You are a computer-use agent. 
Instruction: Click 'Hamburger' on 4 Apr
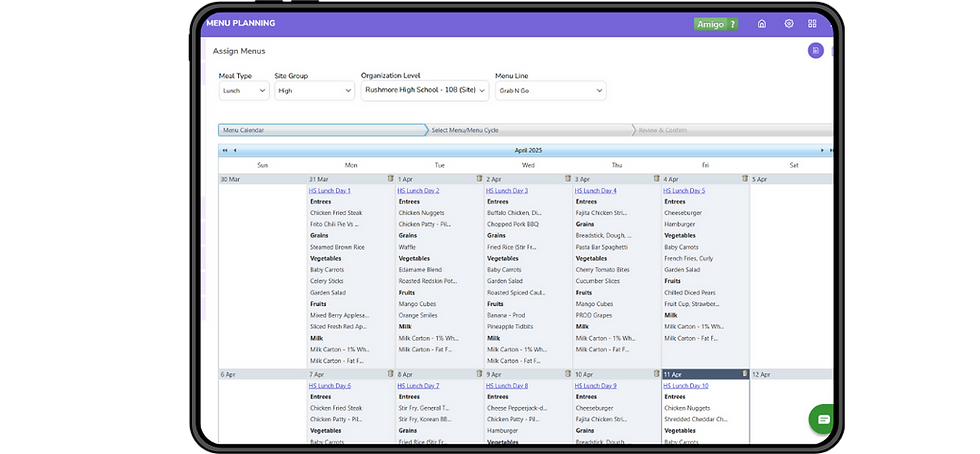680,224
